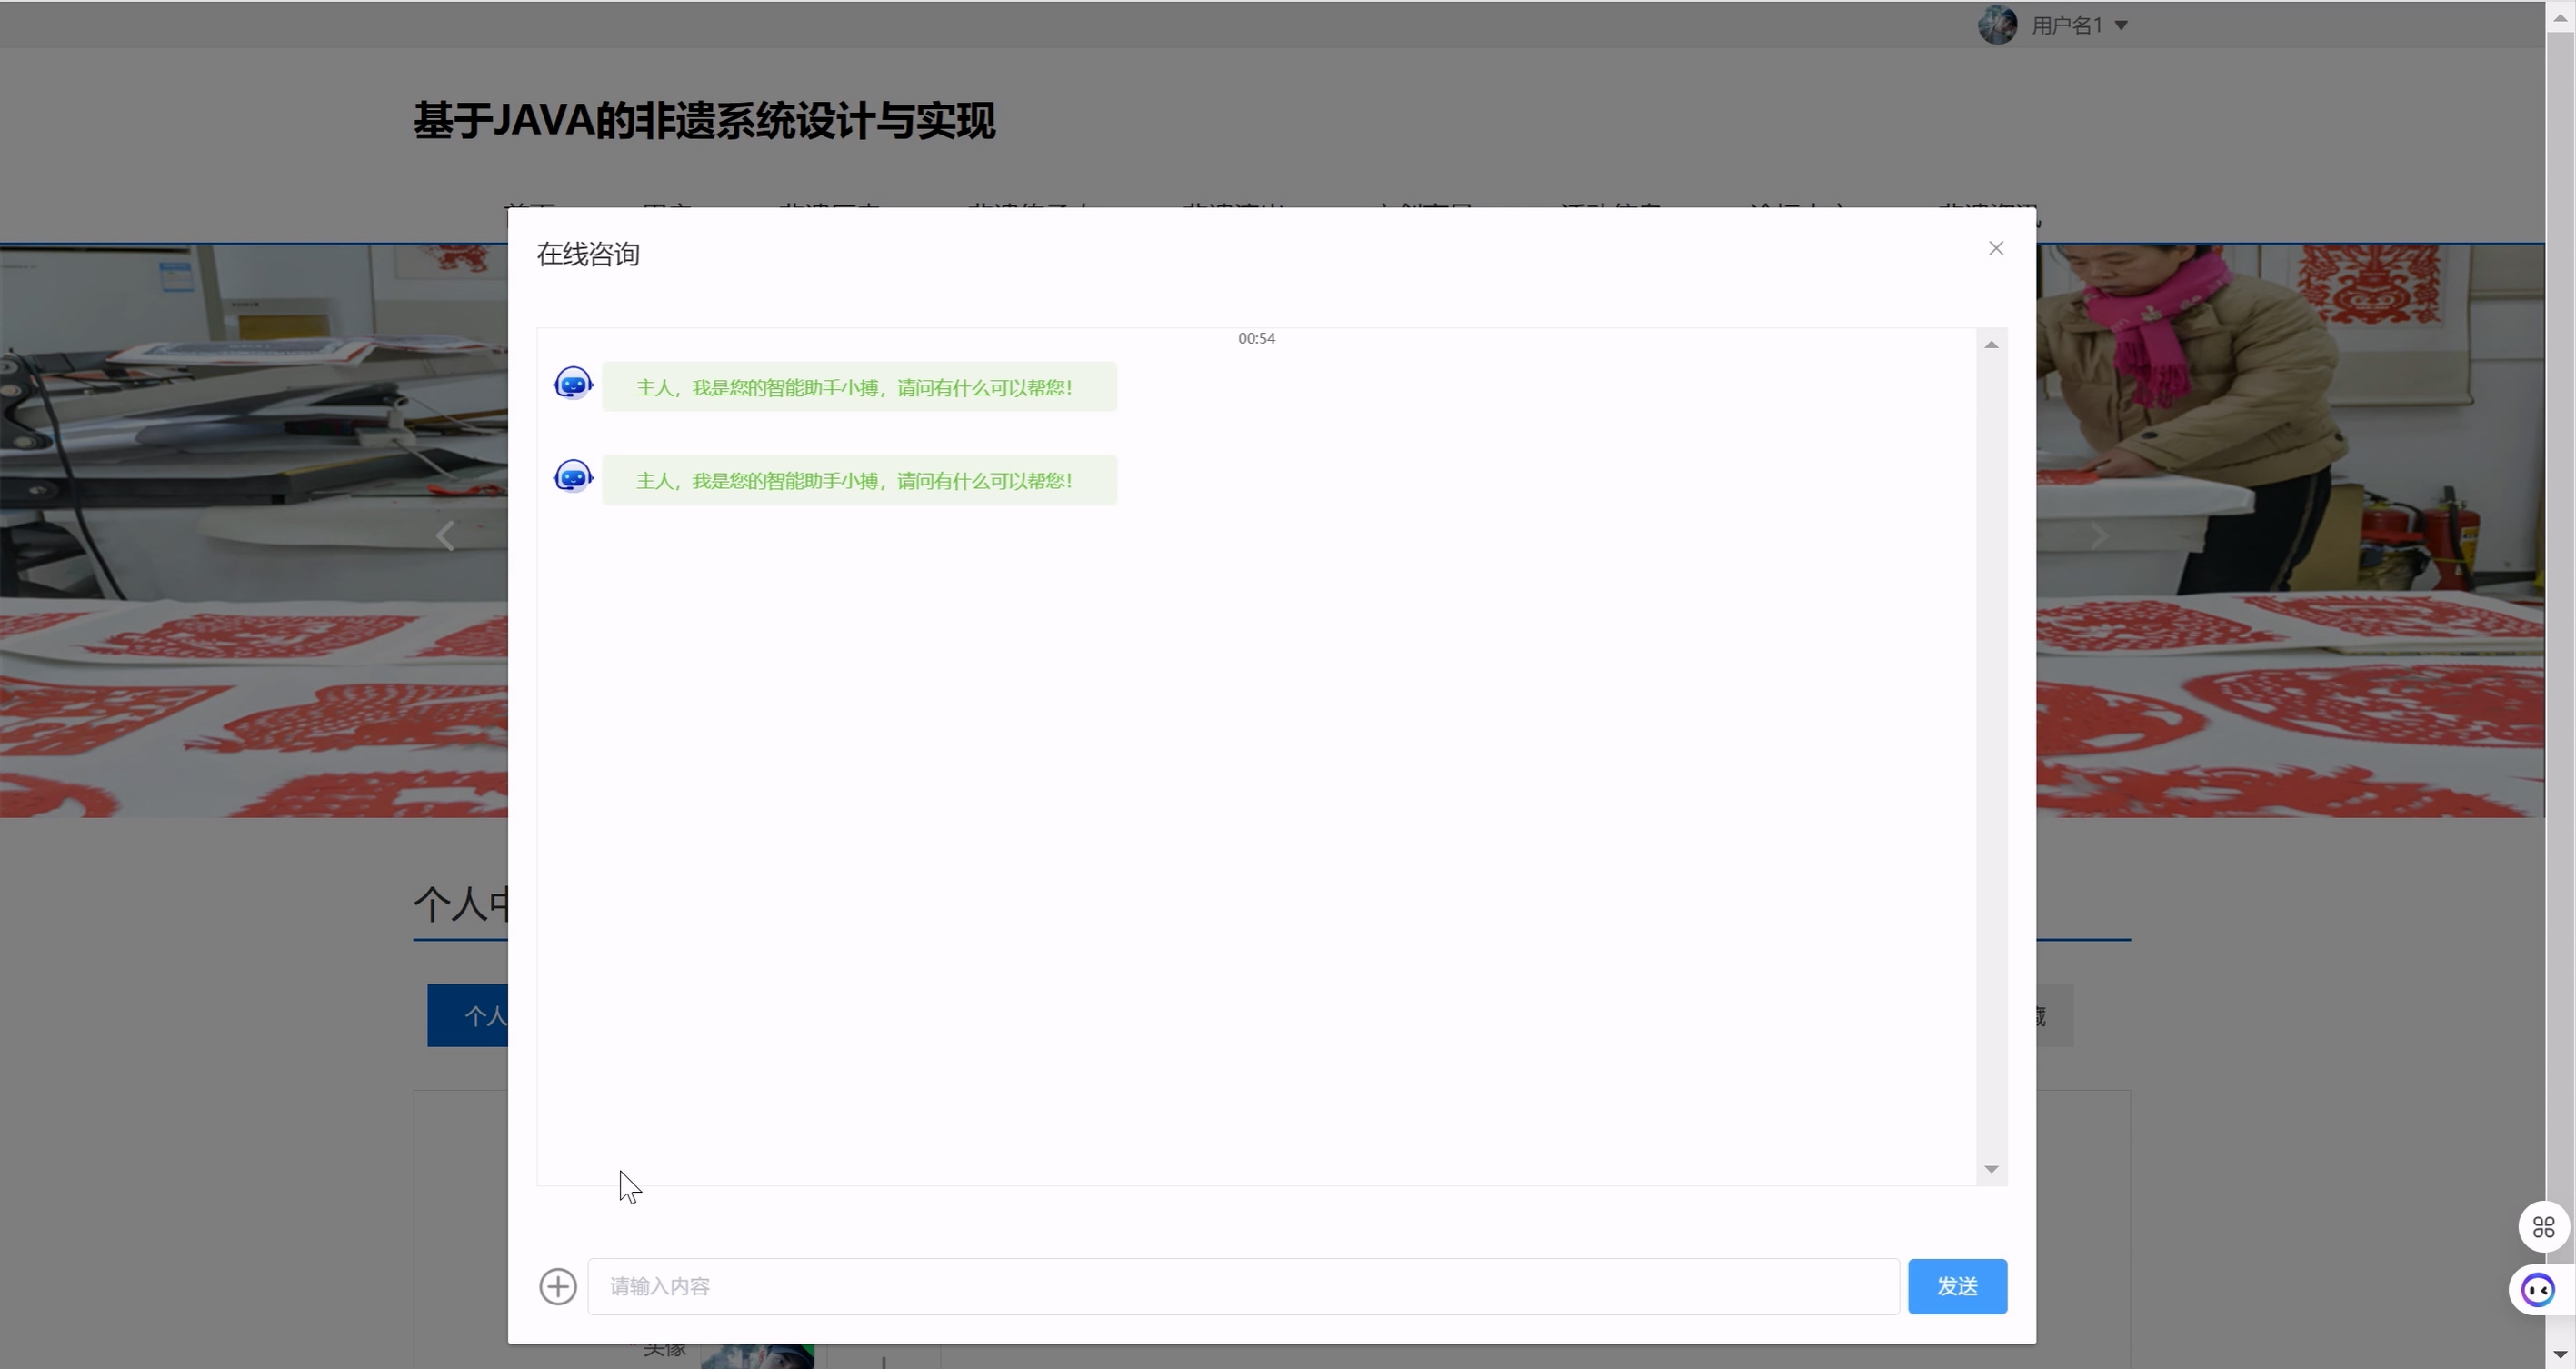The height and width of the screenshot is (1369, 2576).
Task: Click the page scrollbar up arrow
Action: click(2560, 18)
